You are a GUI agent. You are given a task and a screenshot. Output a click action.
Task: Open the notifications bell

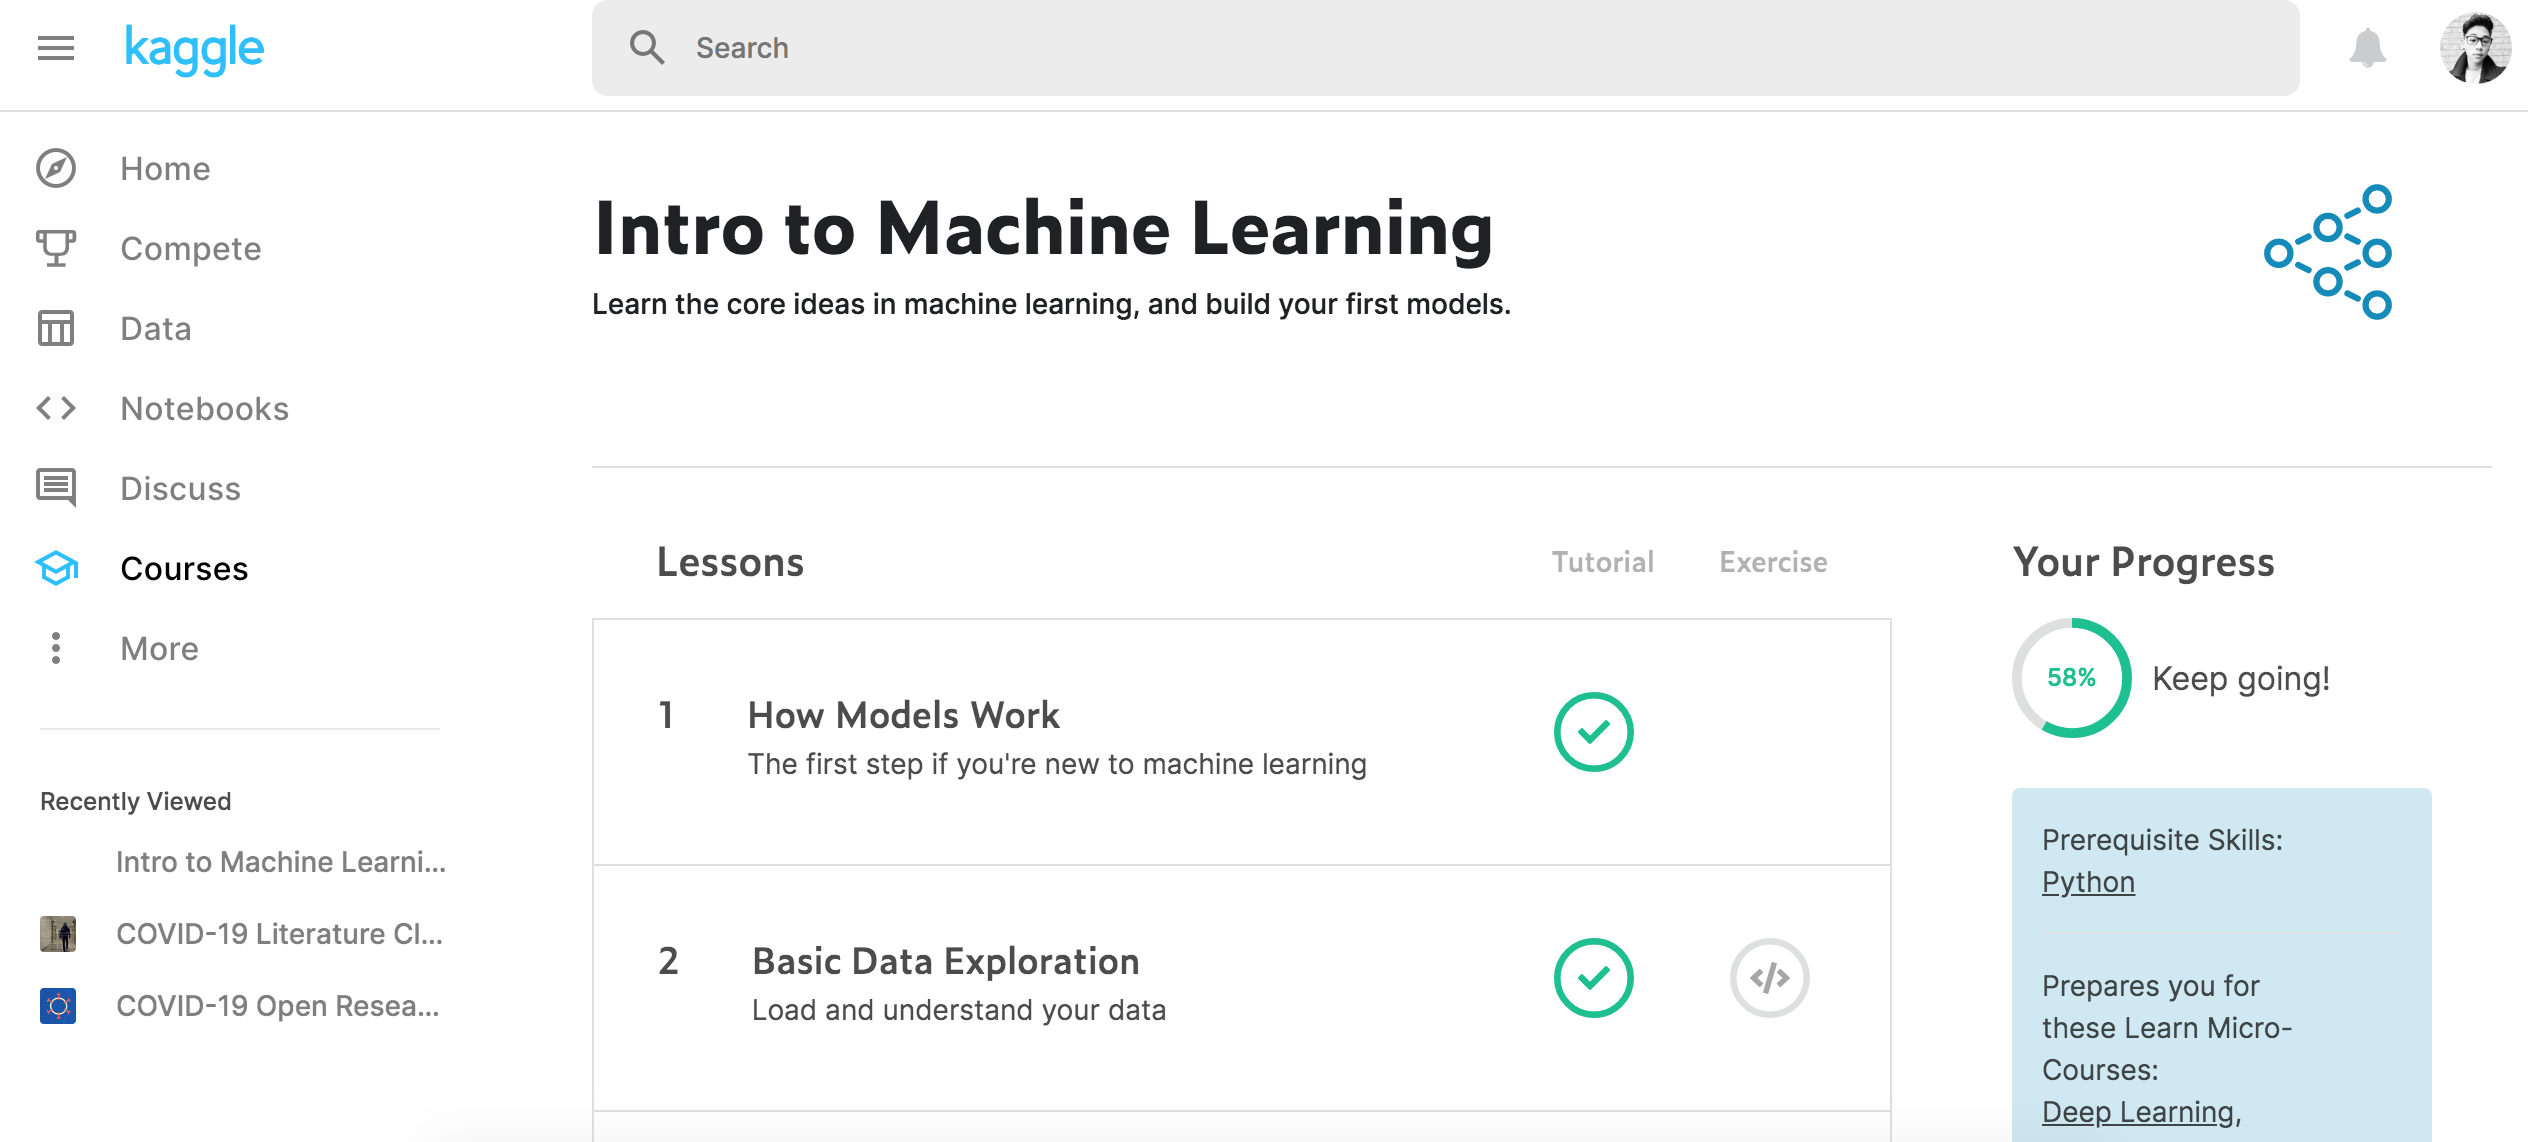tap(2367, 48)
